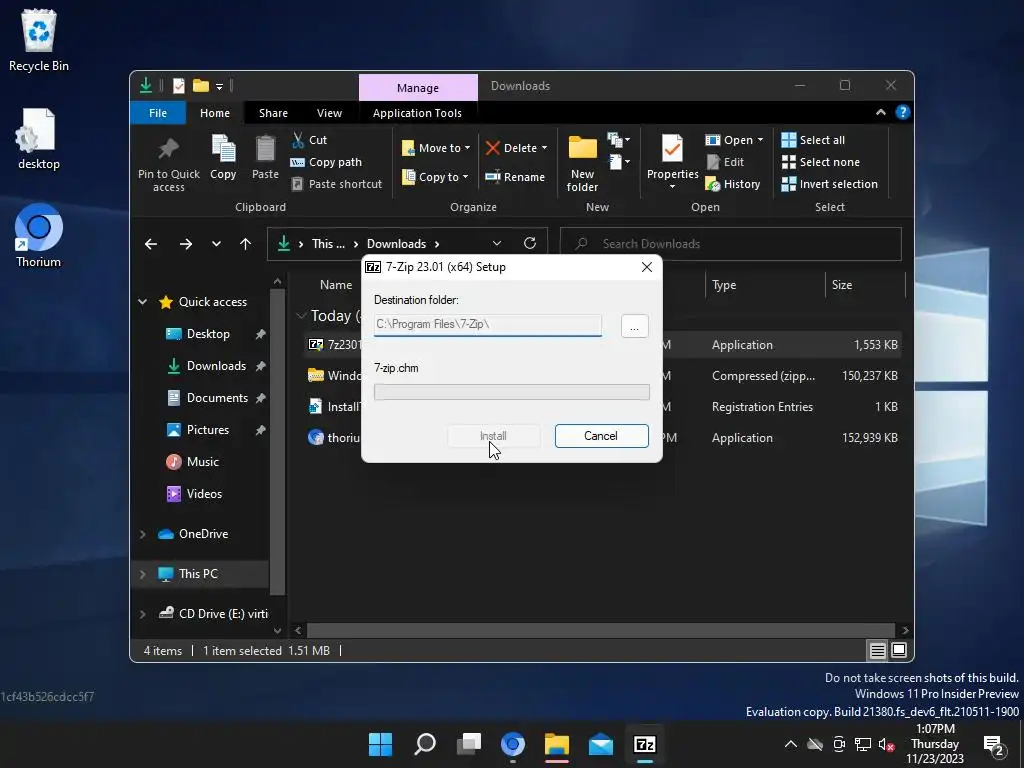
Task: Open Recycle Bin desktop icon
Action: [x=39, y=39]
